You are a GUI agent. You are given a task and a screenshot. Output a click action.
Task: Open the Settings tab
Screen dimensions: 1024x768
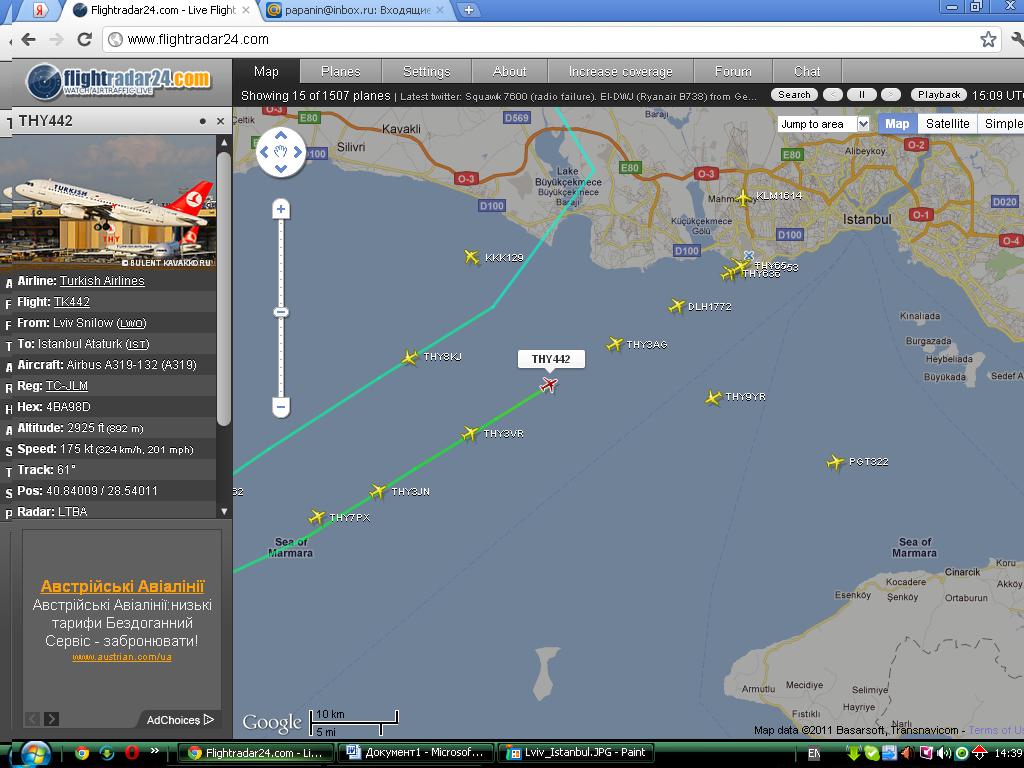[426, 71]
